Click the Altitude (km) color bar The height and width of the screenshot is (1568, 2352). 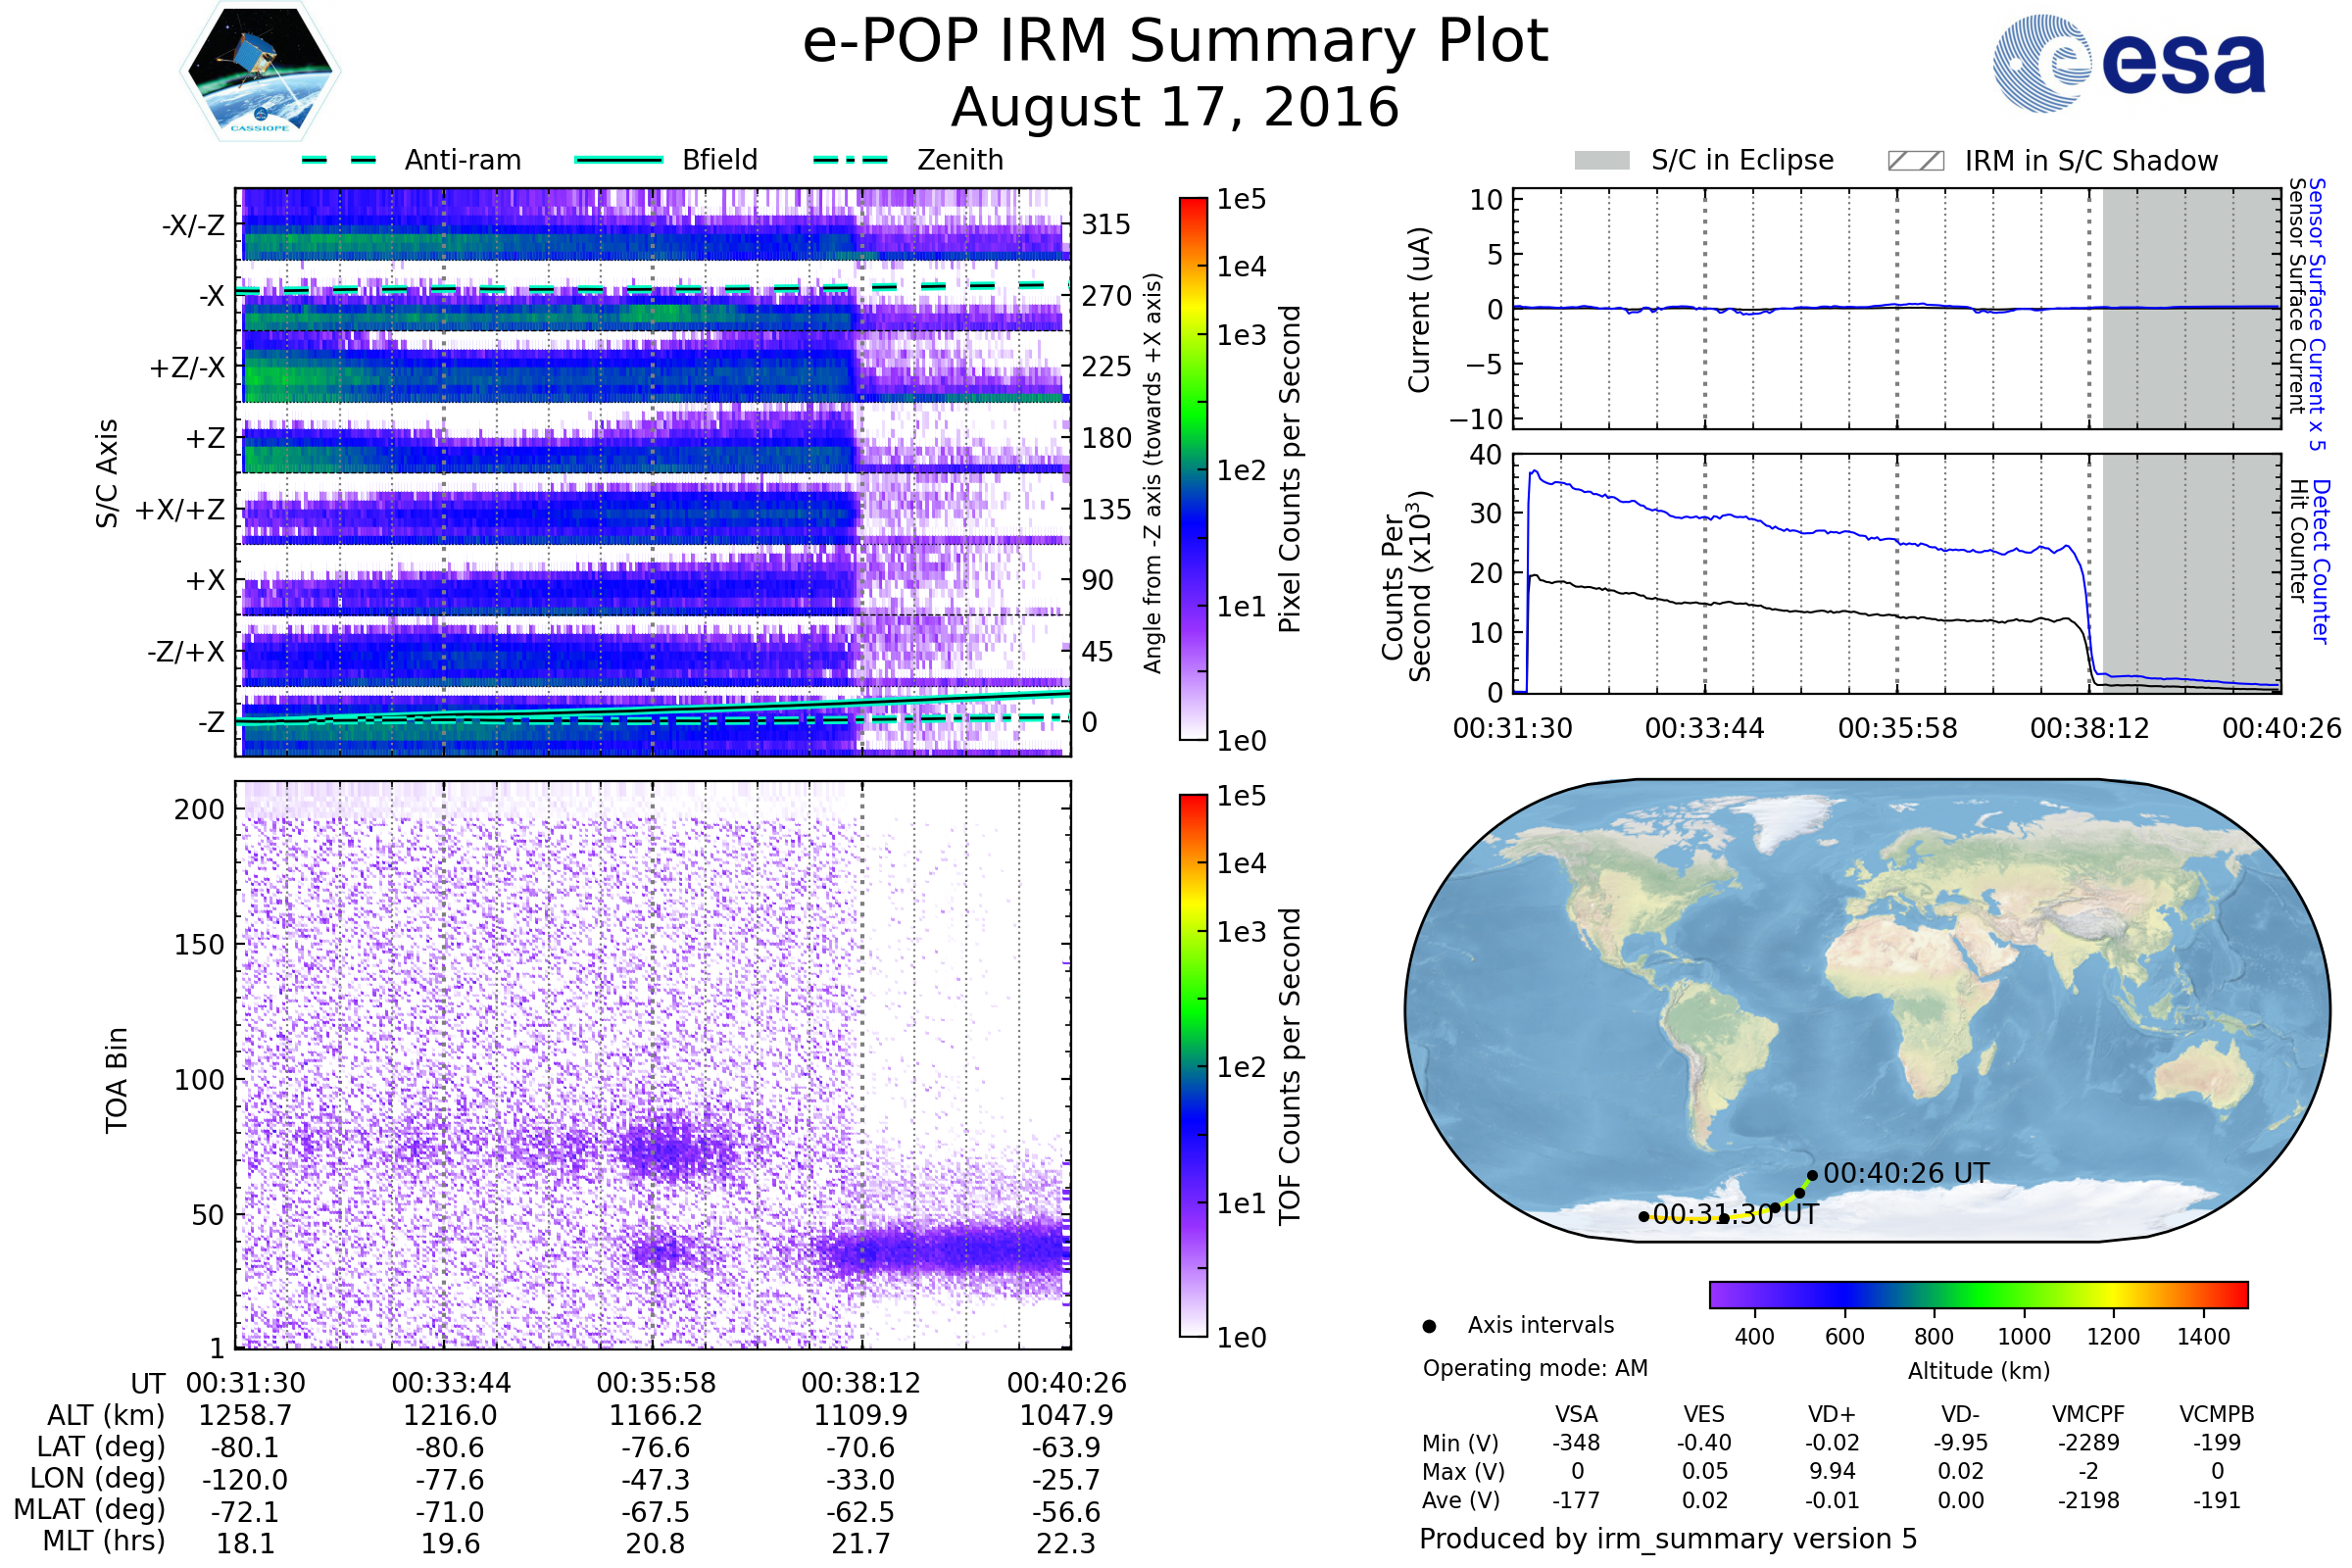pos(1978,1294)
